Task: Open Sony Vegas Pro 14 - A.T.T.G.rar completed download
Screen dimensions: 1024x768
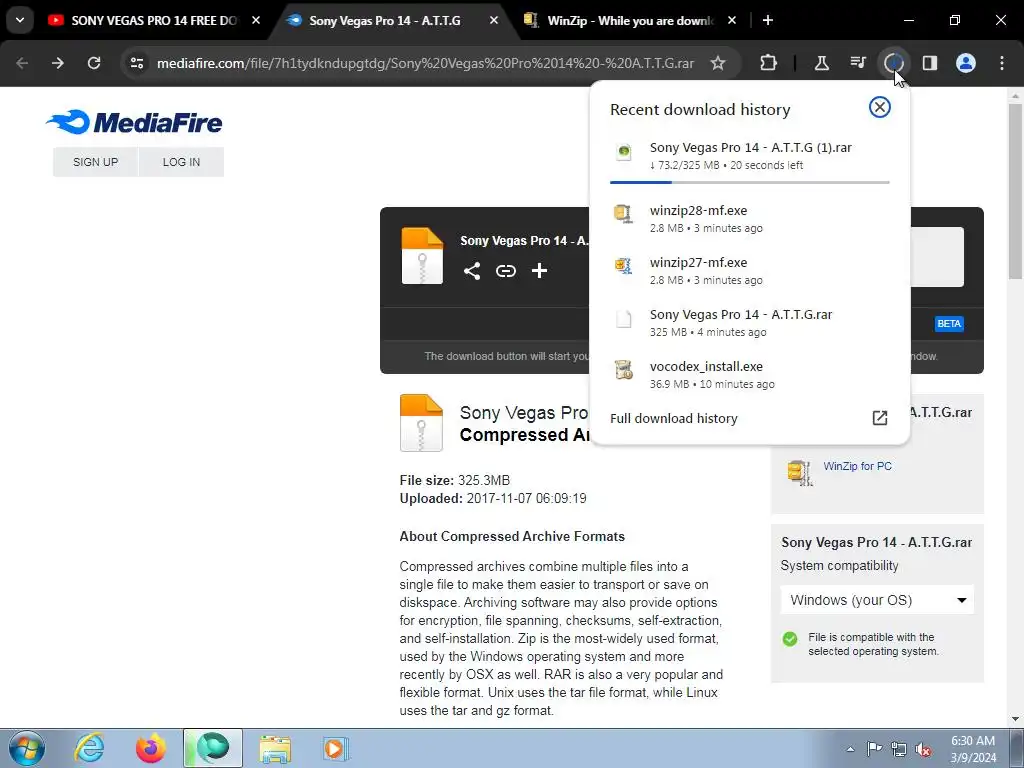Action: (x=750, y=323)
